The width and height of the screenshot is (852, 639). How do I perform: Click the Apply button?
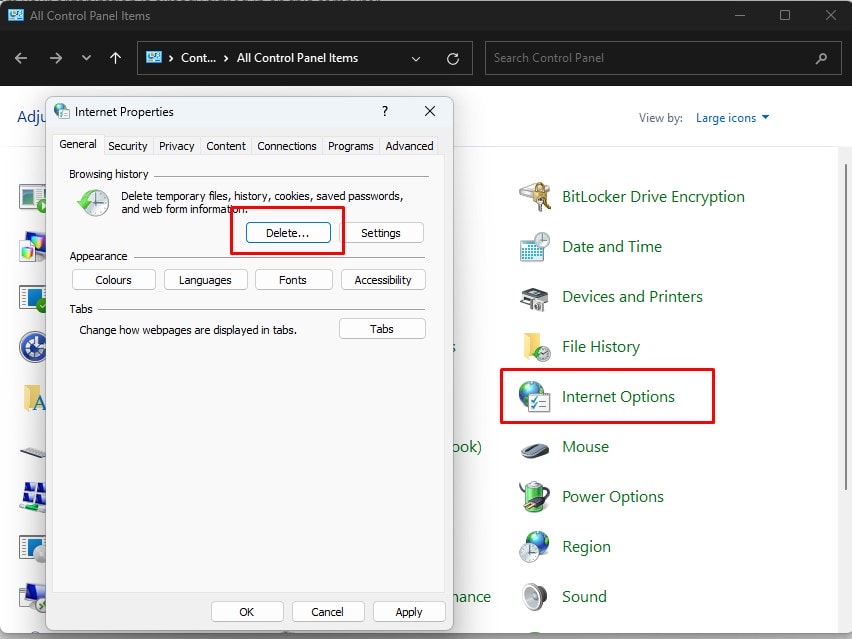(409, 612)
